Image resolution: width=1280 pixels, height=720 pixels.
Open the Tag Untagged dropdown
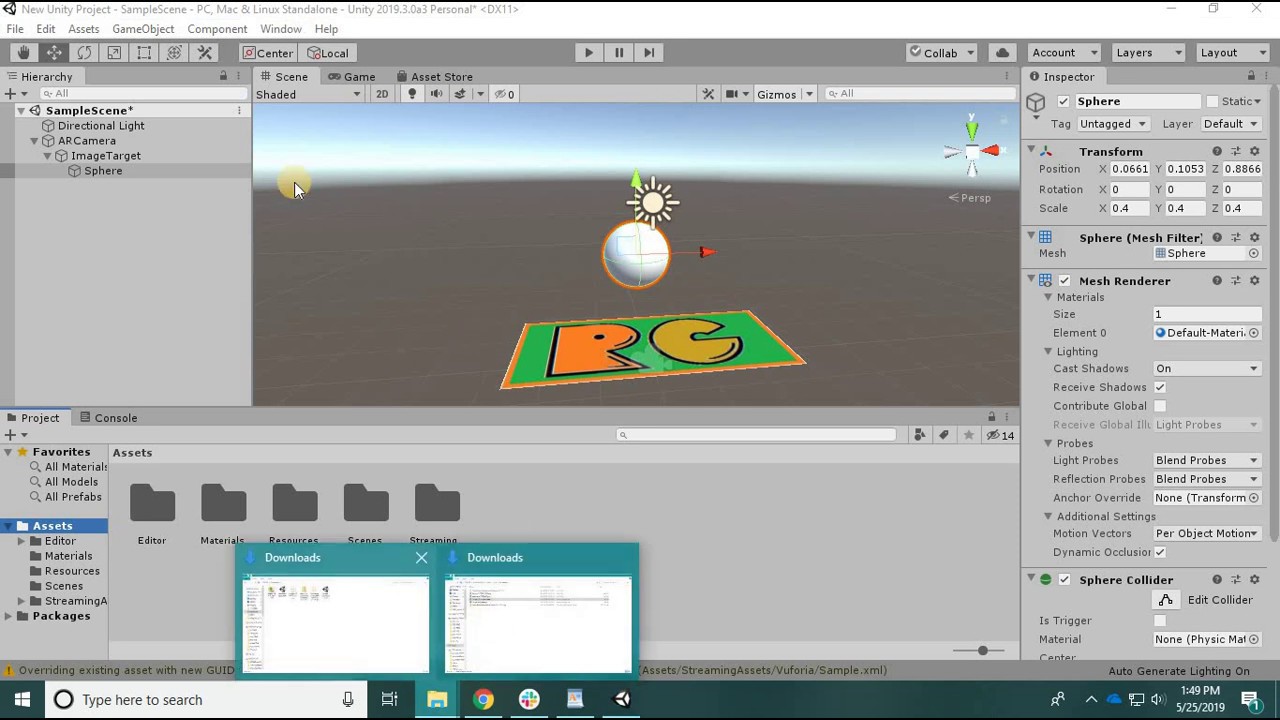tap(1113, 124)
